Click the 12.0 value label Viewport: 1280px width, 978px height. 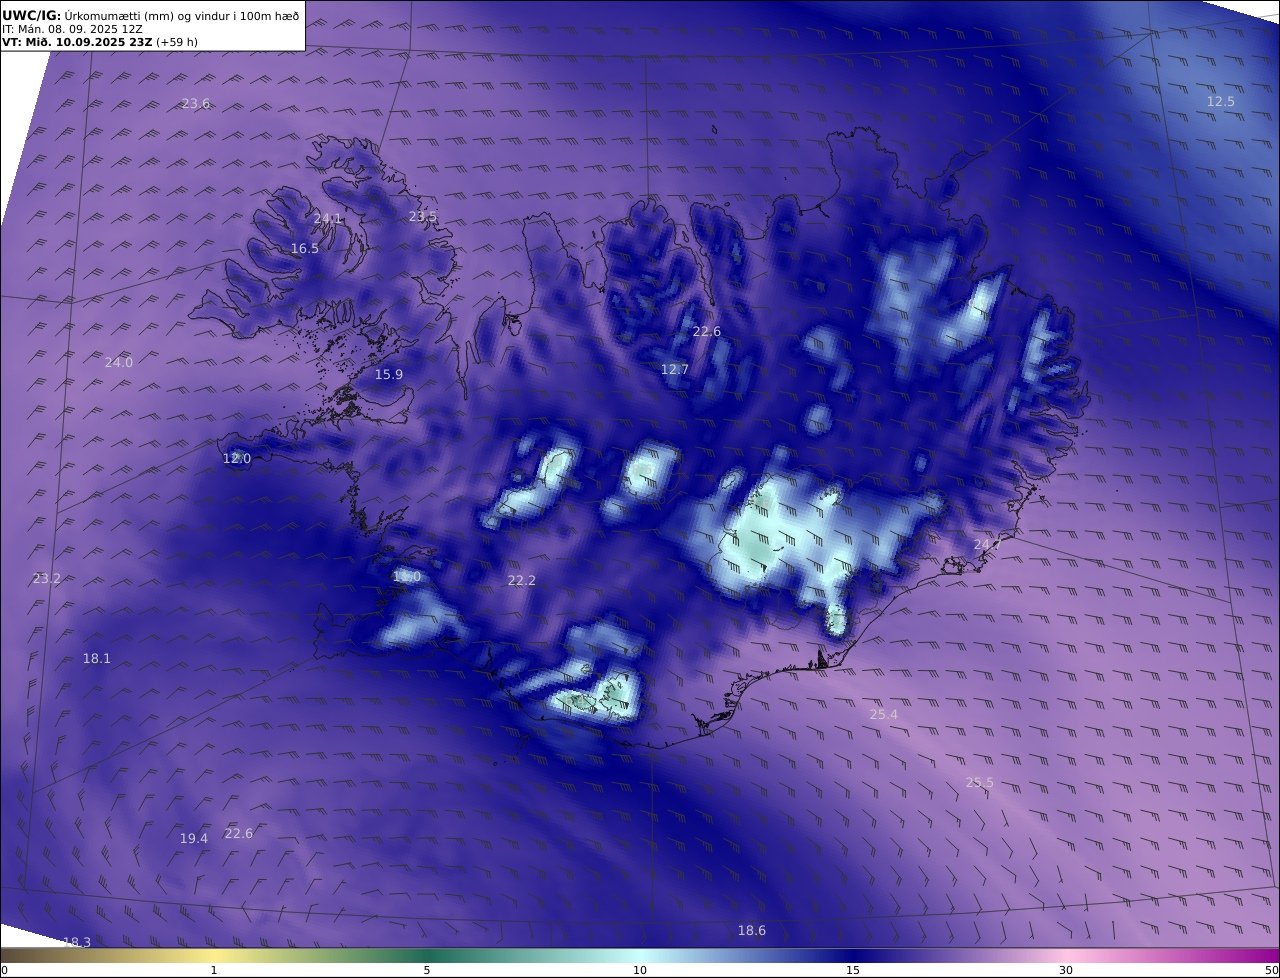(x=237, y=459)
